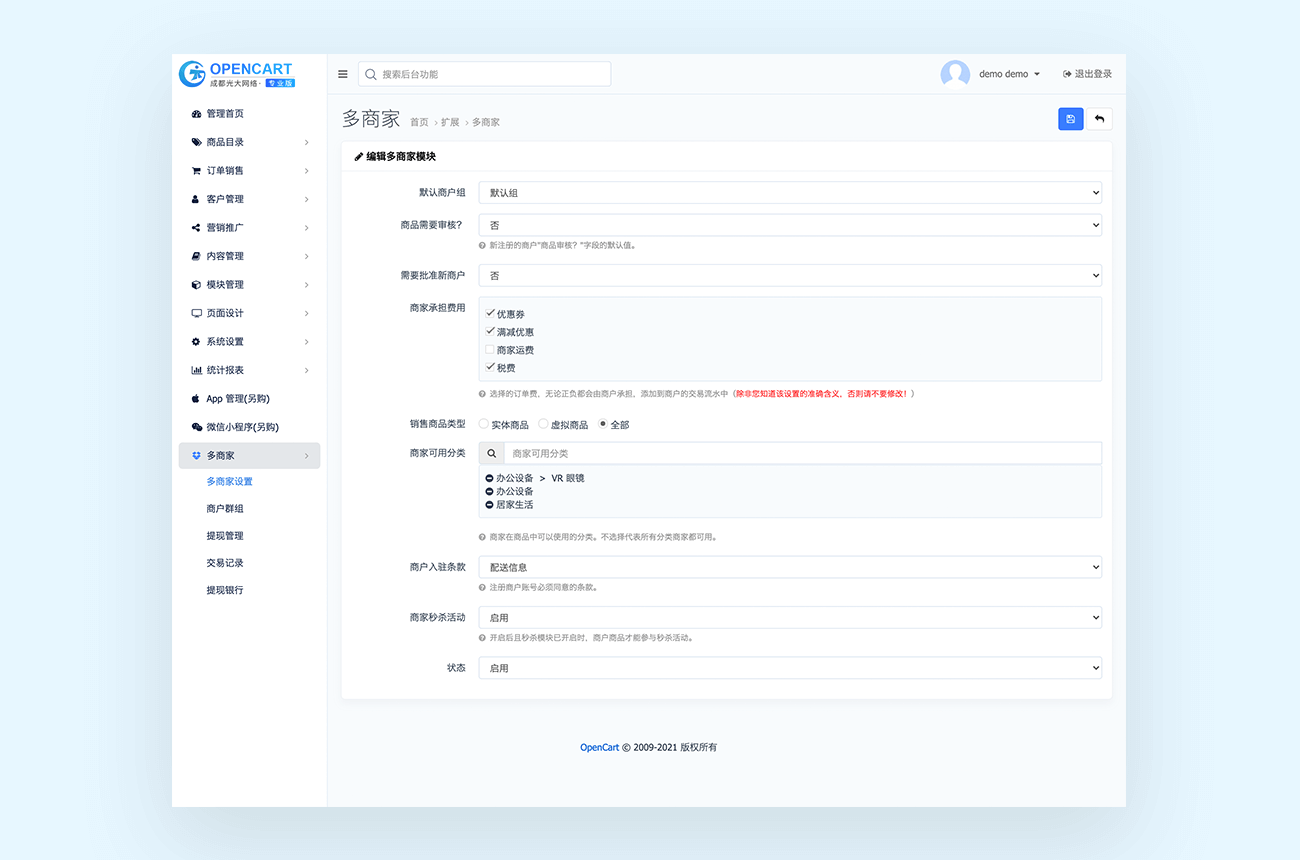Click the 退出登录 logout link

[1087, 74]
